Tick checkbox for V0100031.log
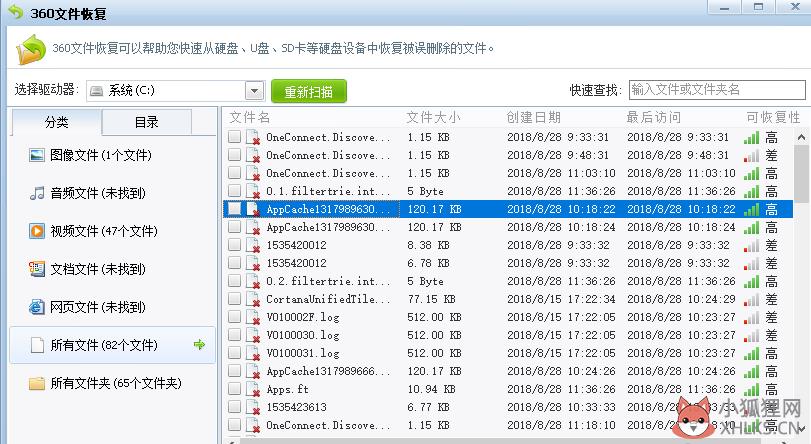This screenshot has width=811, height=444. pyautogui.click(x=235, y=352)
